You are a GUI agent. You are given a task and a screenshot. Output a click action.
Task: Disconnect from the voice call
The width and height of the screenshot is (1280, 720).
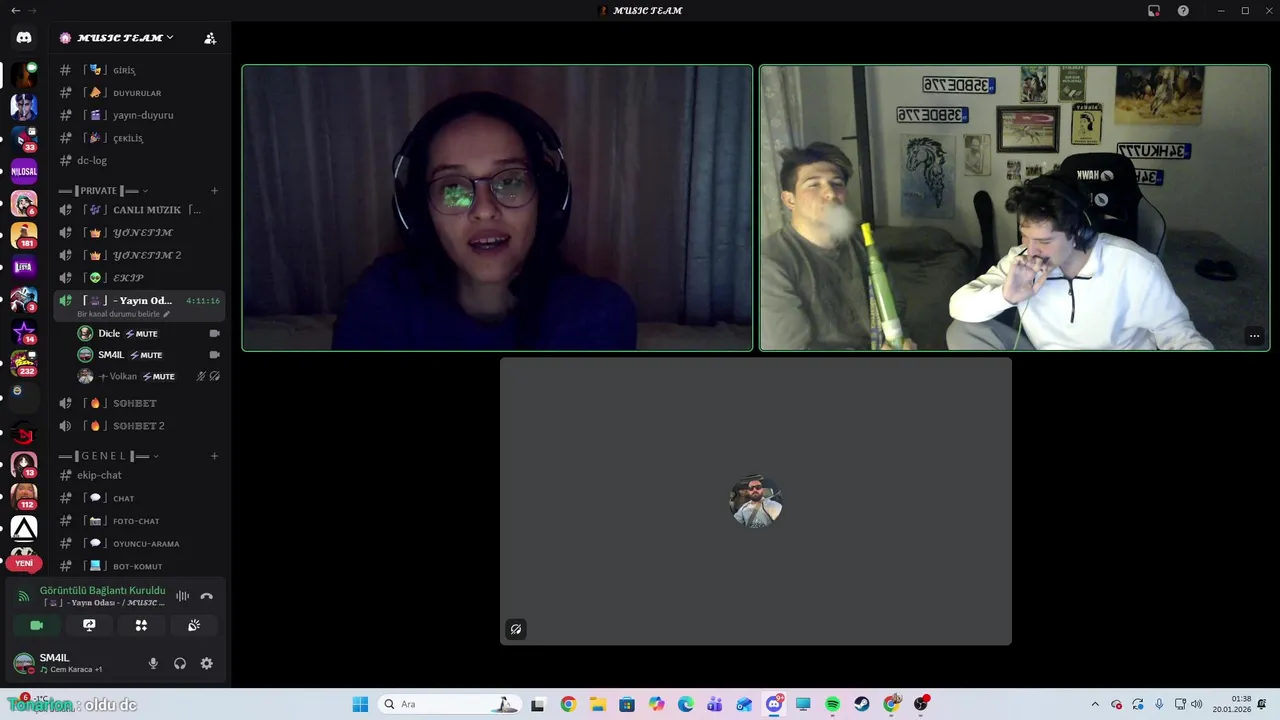(207, 596)
